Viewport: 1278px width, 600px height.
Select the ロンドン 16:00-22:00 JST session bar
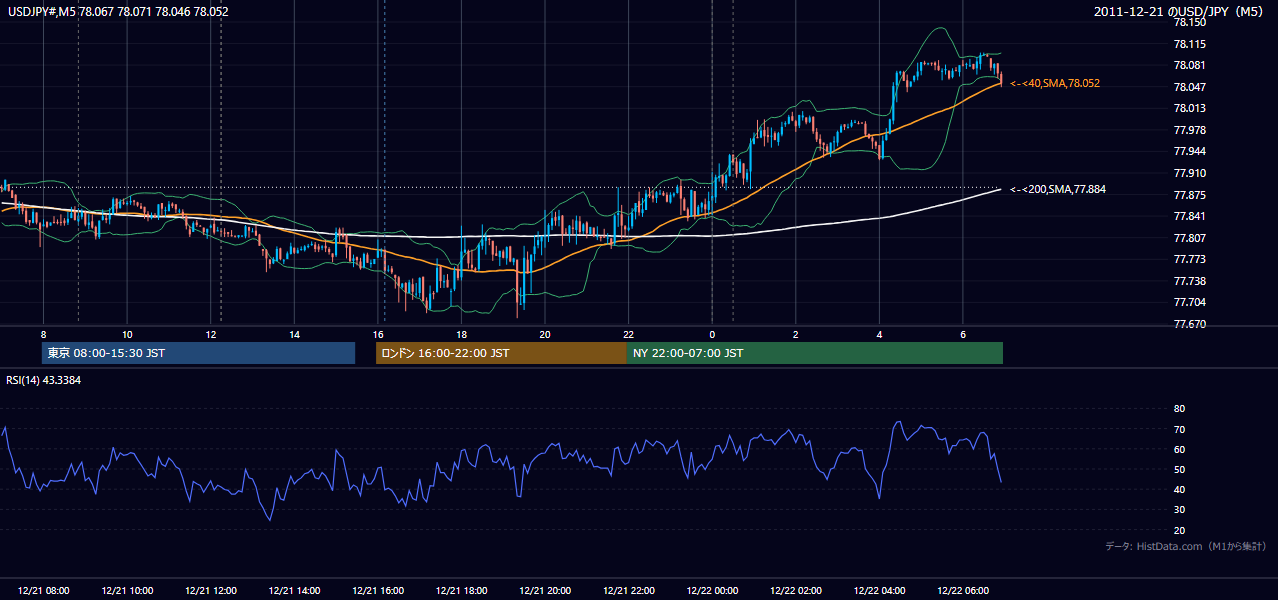pos(501,353)
